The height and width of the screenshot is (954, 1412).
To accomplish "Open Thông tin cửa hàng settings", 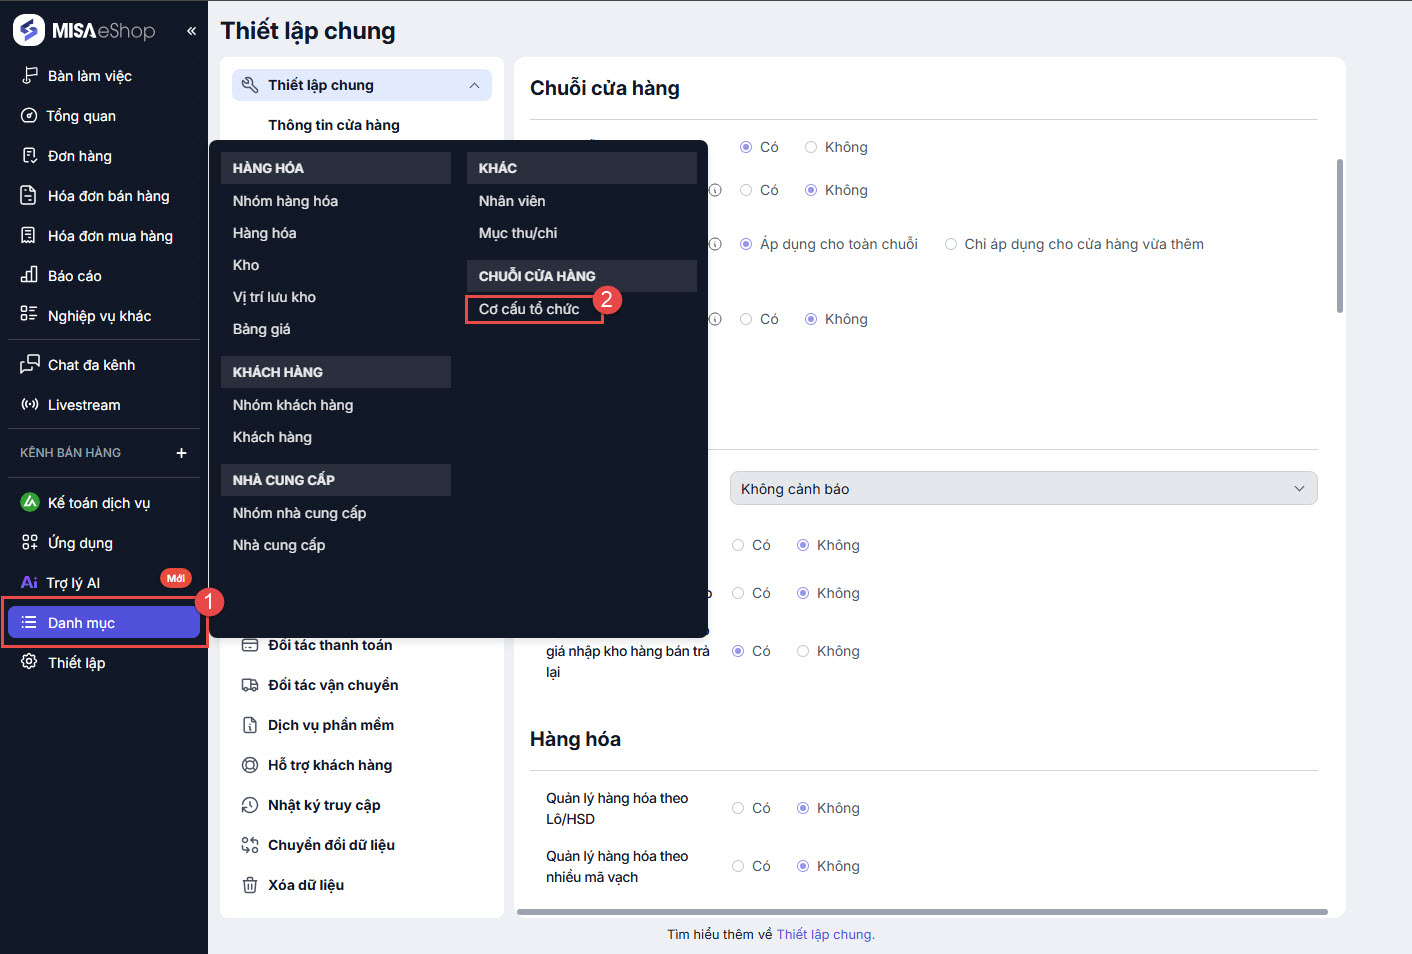I will (x=334, y=125).
